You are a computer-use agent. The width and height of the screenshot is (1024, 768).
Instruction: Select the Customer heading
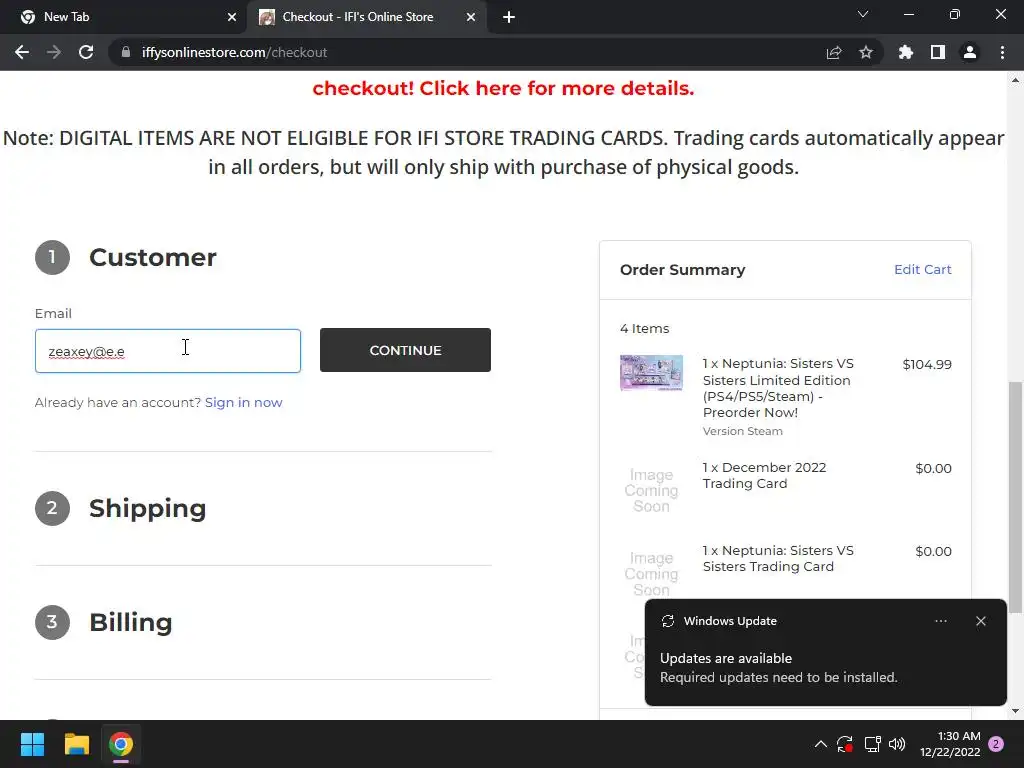coord(153,257)
